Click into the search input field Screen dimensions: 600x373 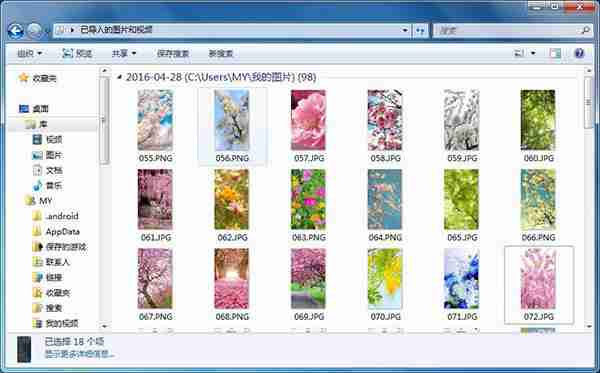click(508, 30)
